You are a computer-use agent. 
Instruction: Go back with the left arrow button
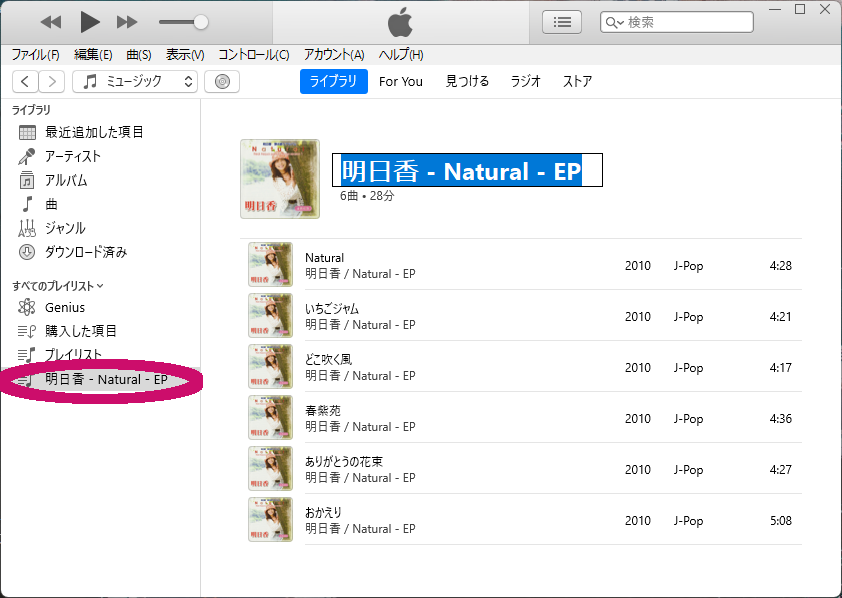tap(25, 82)
